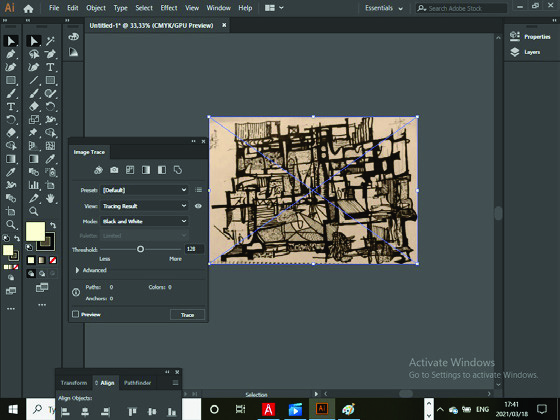The image size is (560, 420).
Task: Click the Threshold value field showing 128
Action: pos(194,249)
